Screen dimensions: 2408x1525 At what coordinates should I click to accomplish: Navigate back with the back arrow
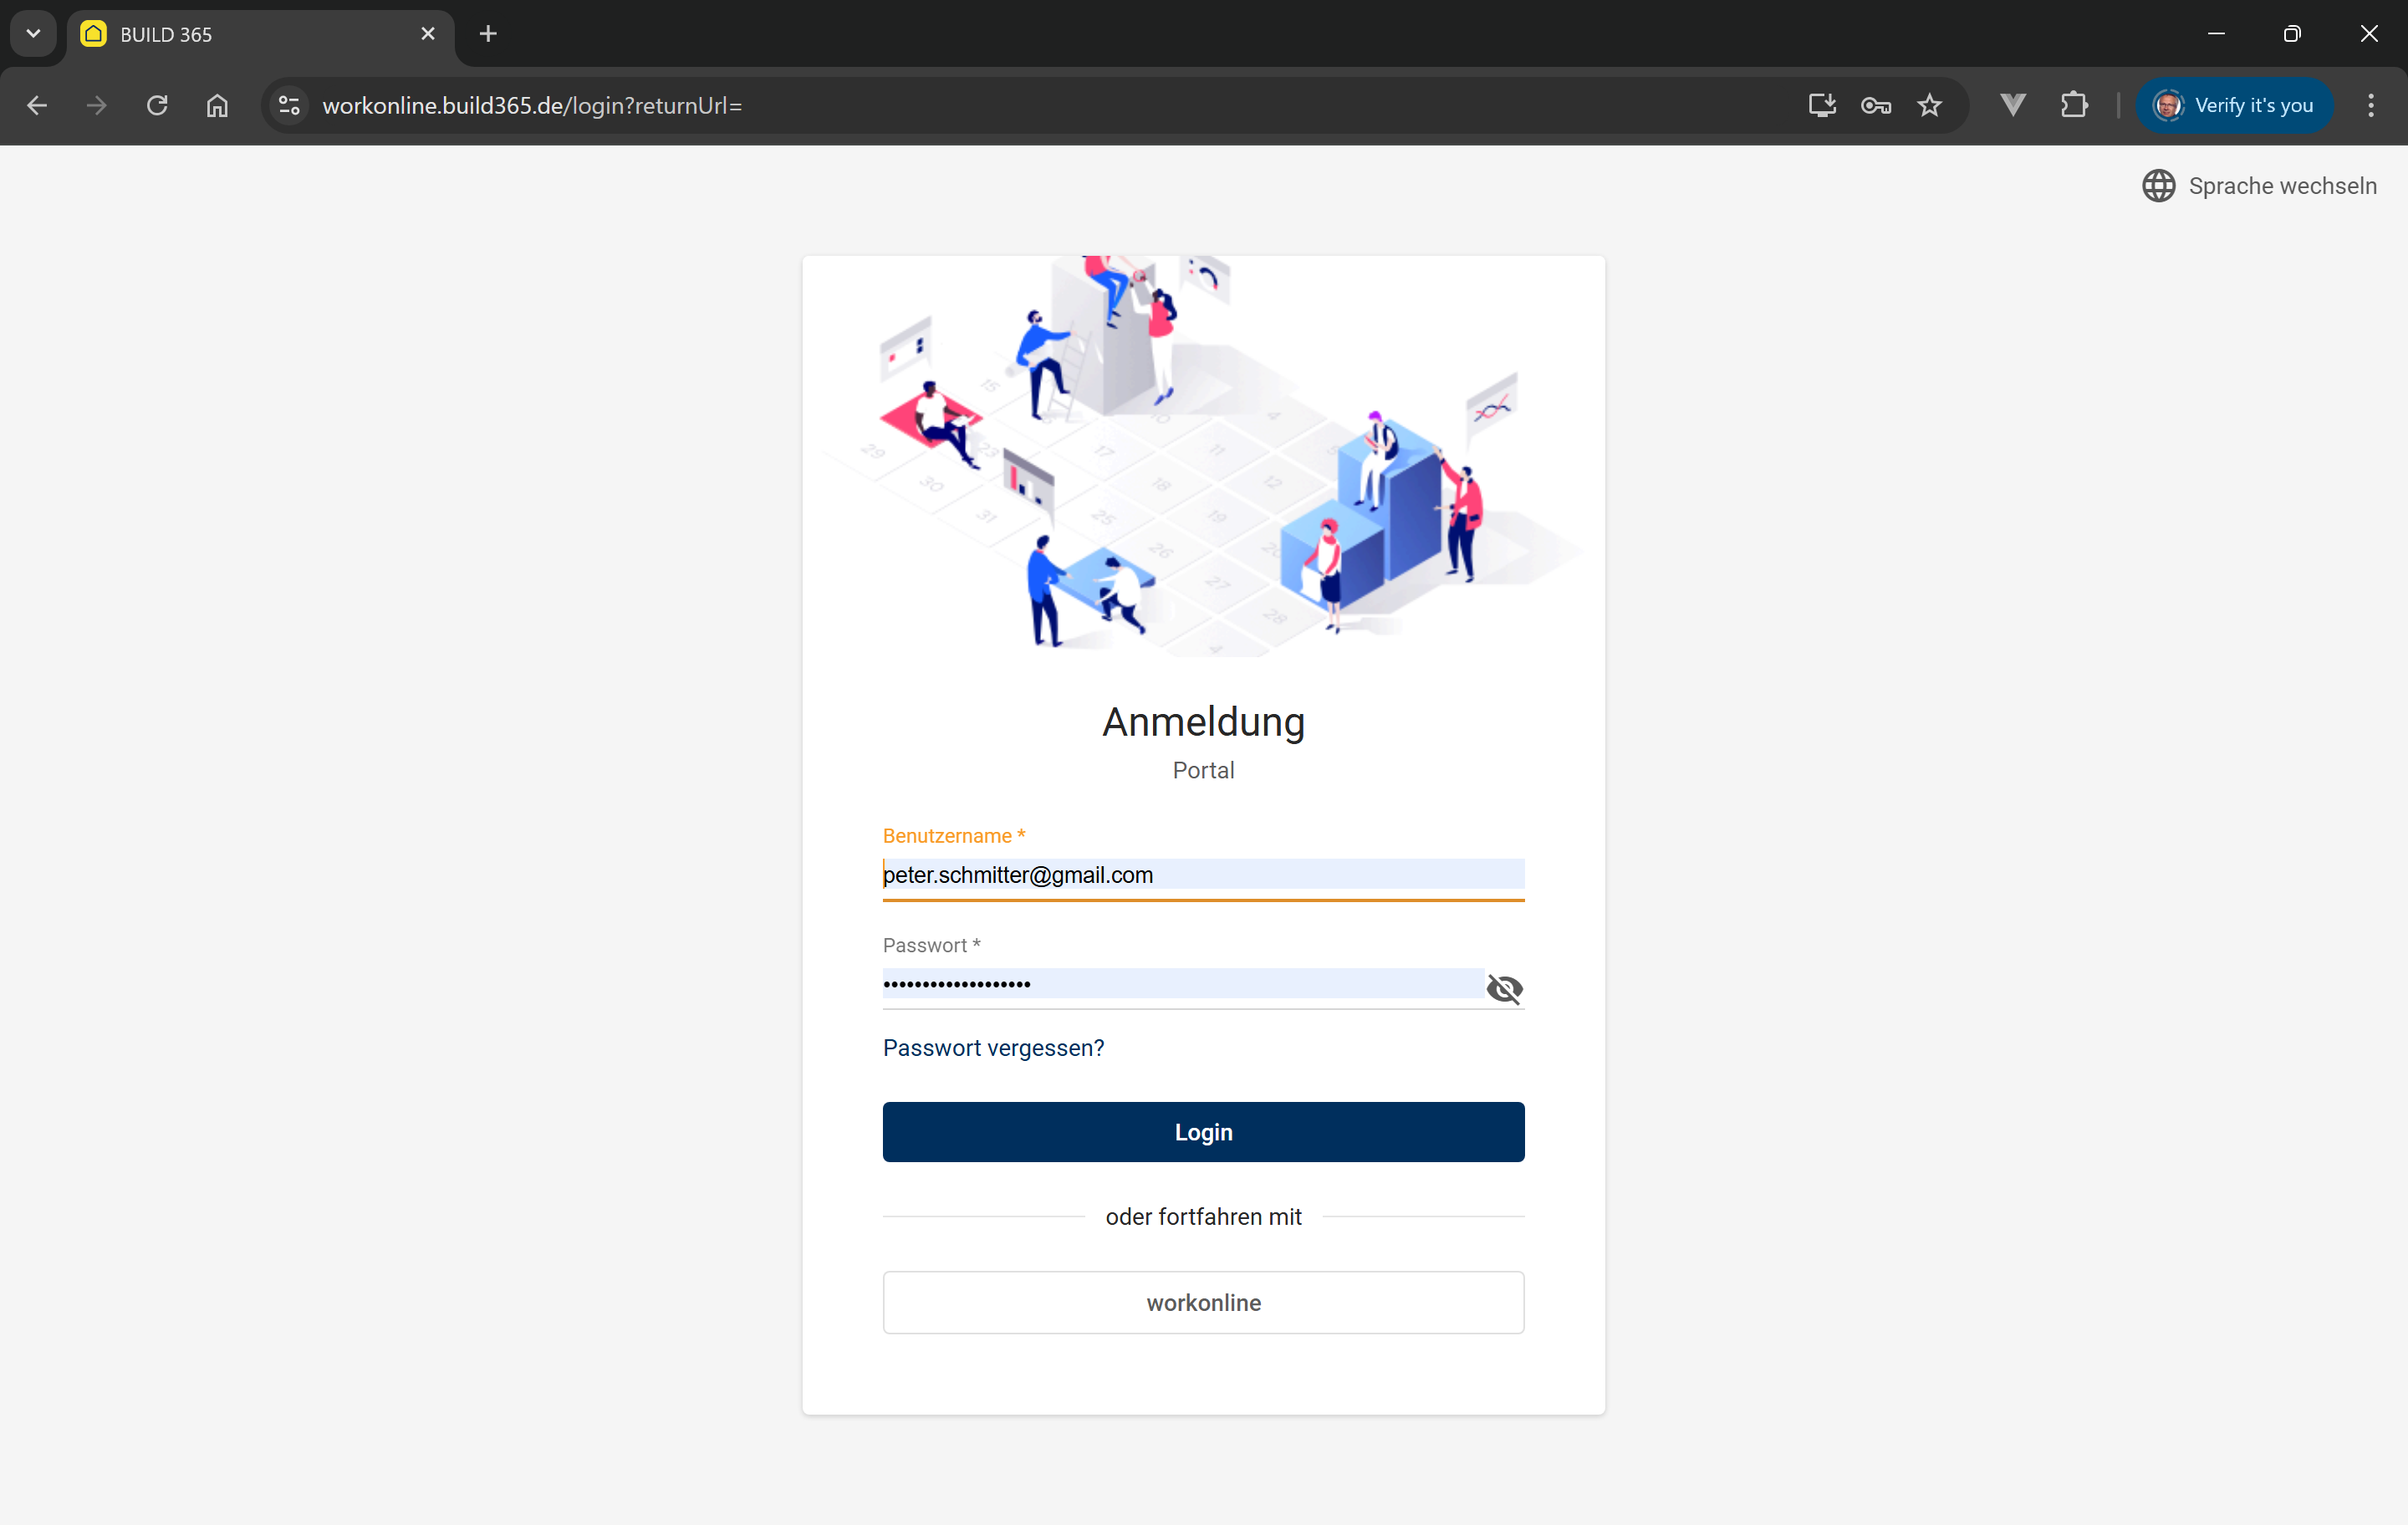37,105
